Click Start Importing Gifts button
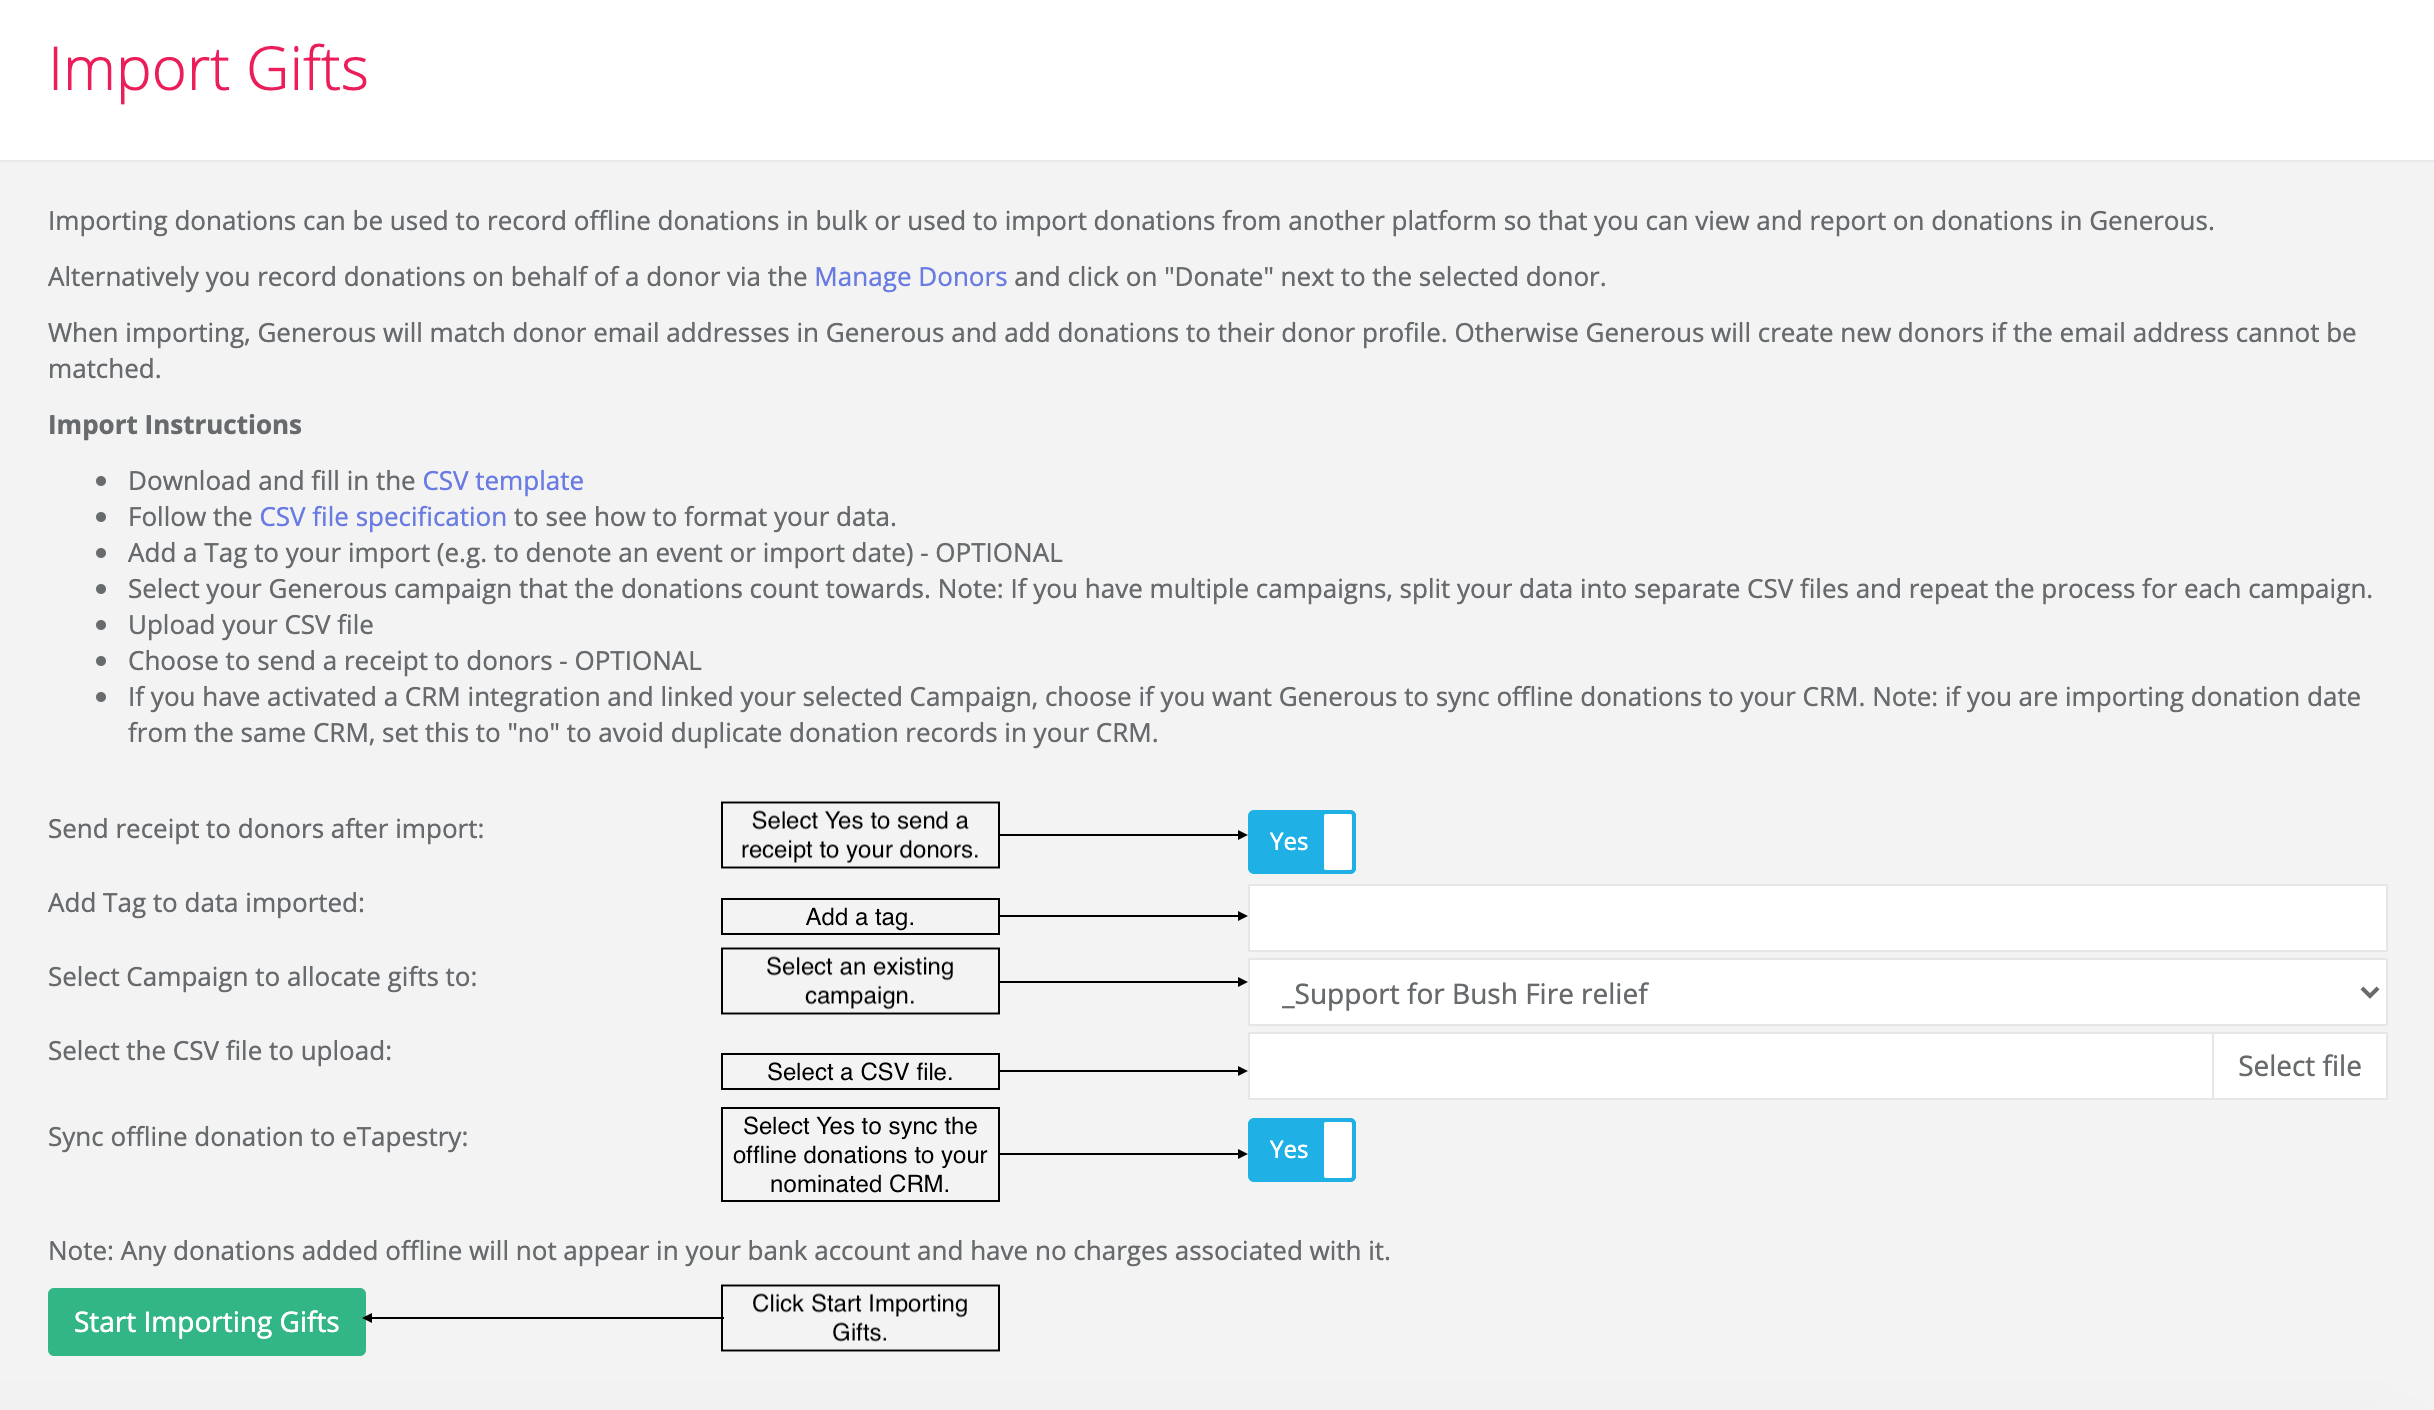 pyautogui.click(x=207, y=1321)
